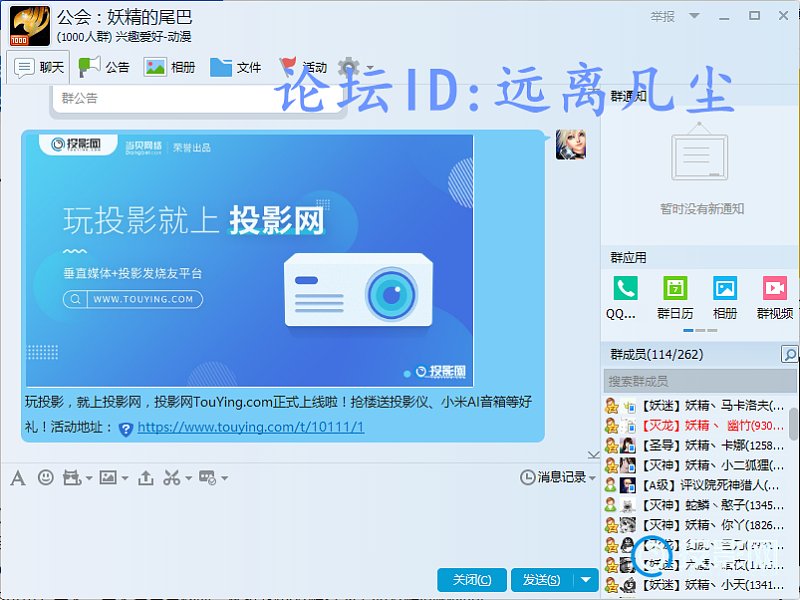Switch to the 文件 files tab

point(236,68)
